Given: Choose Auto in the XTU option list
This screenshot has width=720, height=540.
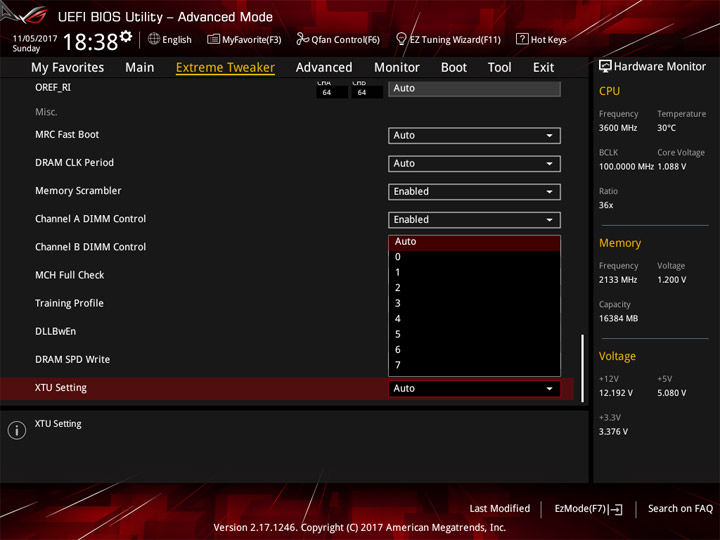Looking at the screenshot, I should point(474,242).
